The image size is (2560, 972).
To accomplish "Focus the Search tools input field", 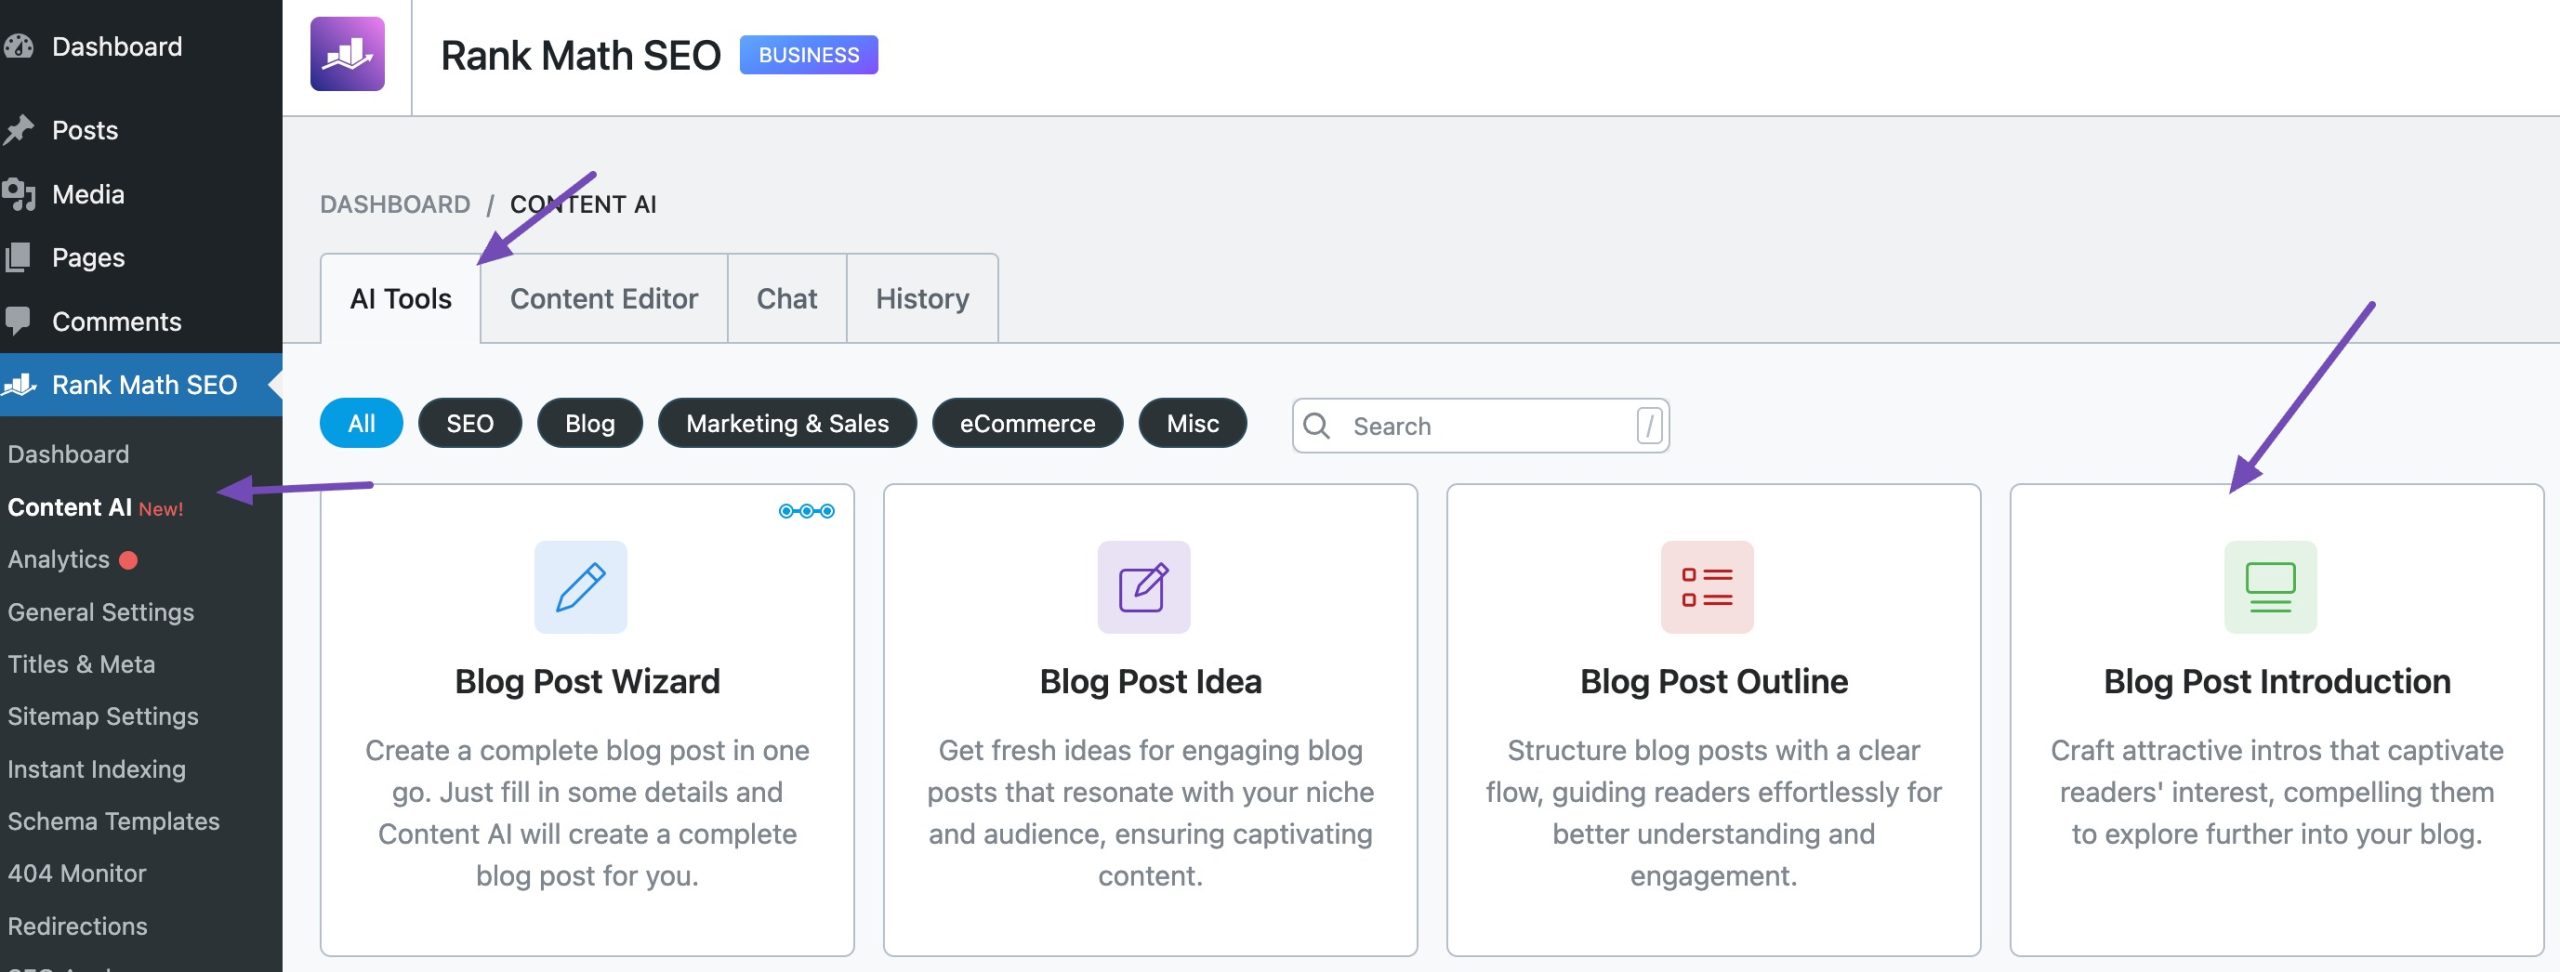I will 1480,426.
